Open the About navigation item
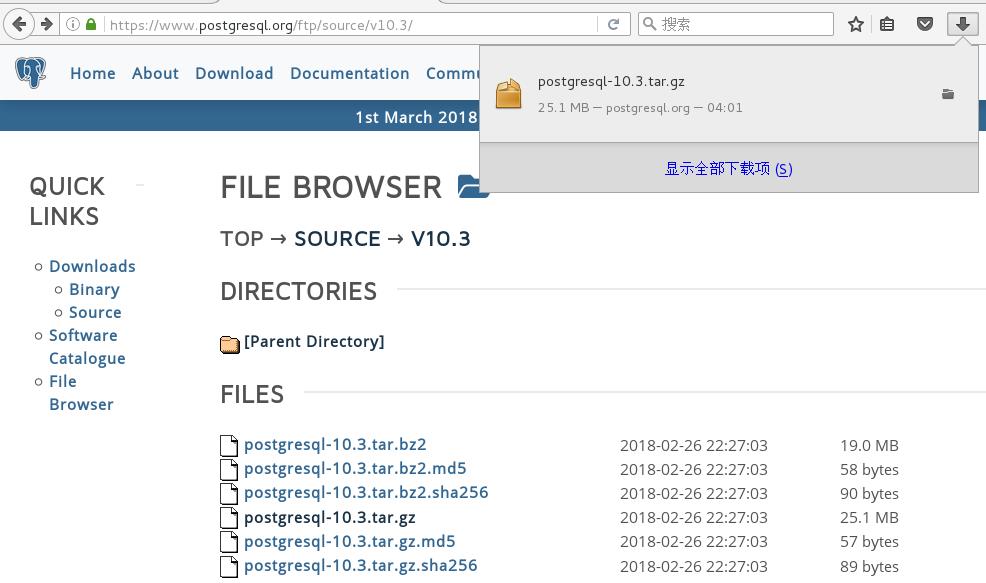The width and height of the screenshot is (986, 583). (155, 74)
